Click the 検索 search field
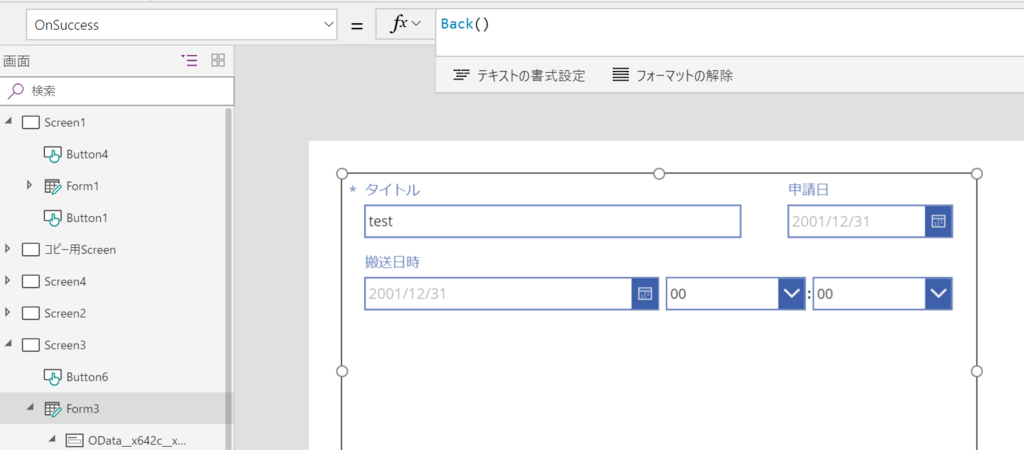Image resolution: width=1024 pixels, height=450 pixels. [x=117, y=91]
